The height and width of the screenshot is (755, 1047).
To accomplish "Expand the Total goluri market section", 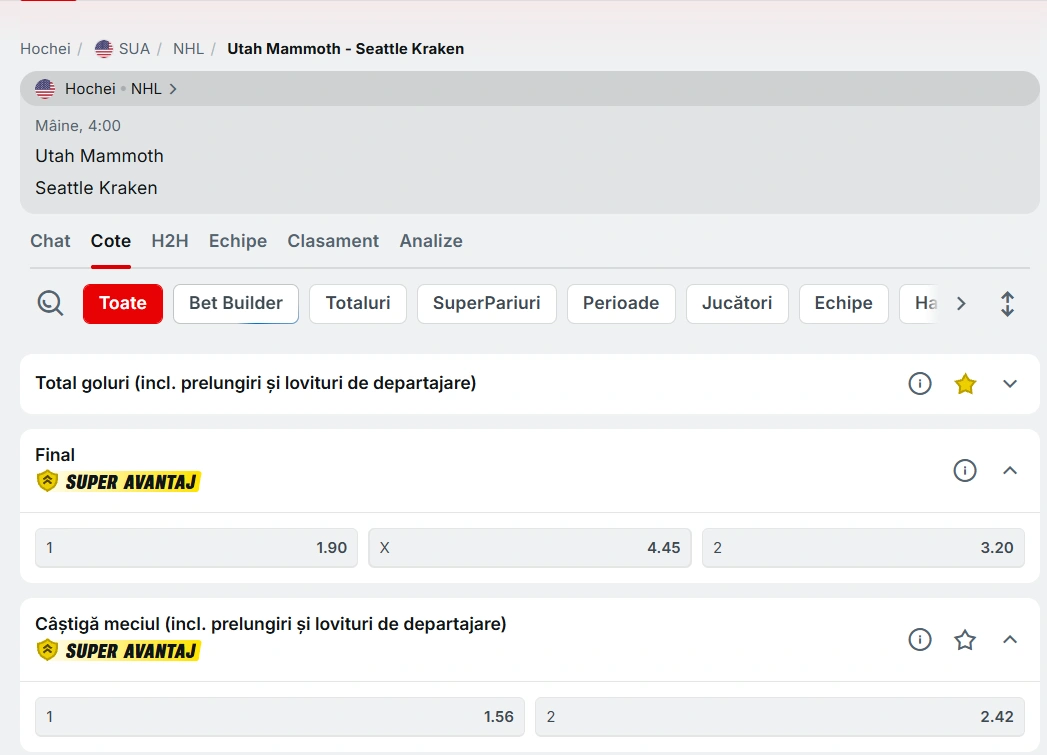I will click(x=1010, y=384).
